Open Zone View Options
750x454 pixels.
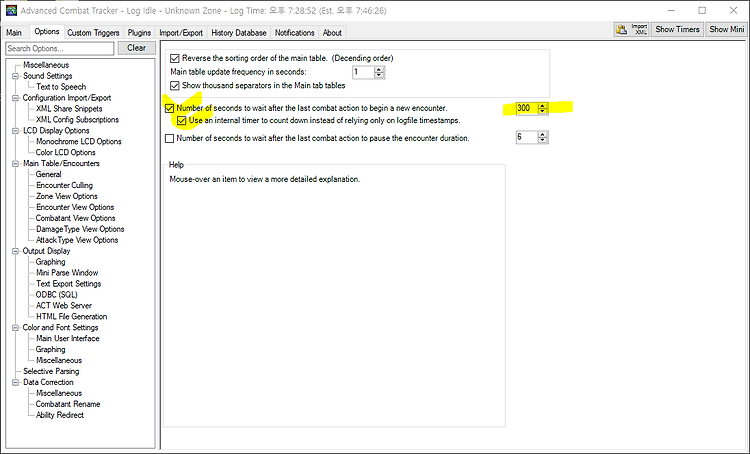coord(67,197)
